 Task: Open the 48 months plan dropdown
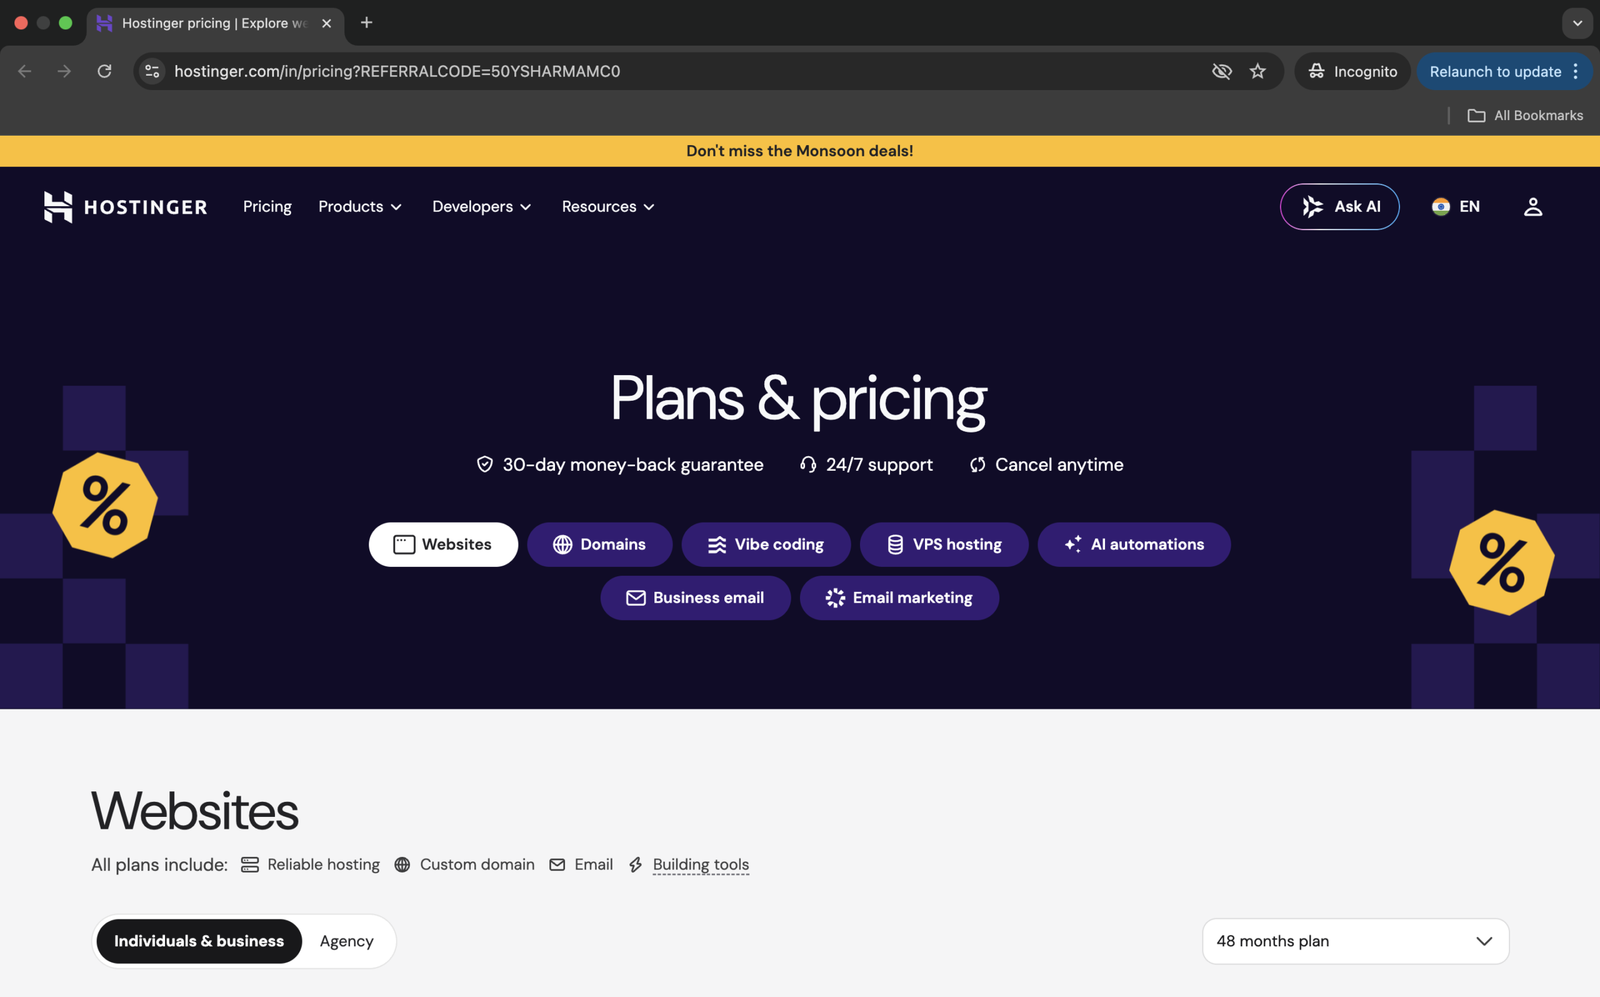[x=1355, y=941]
